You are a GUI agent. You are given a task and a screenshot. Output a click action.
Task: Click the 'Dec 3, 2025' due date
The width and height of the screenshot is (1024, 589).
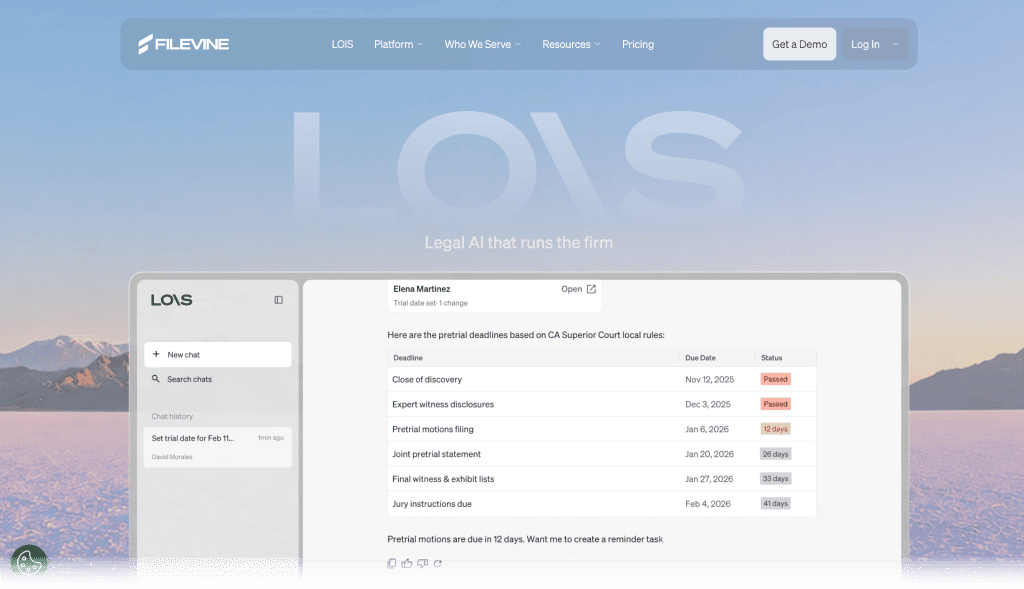coord(707,404)
